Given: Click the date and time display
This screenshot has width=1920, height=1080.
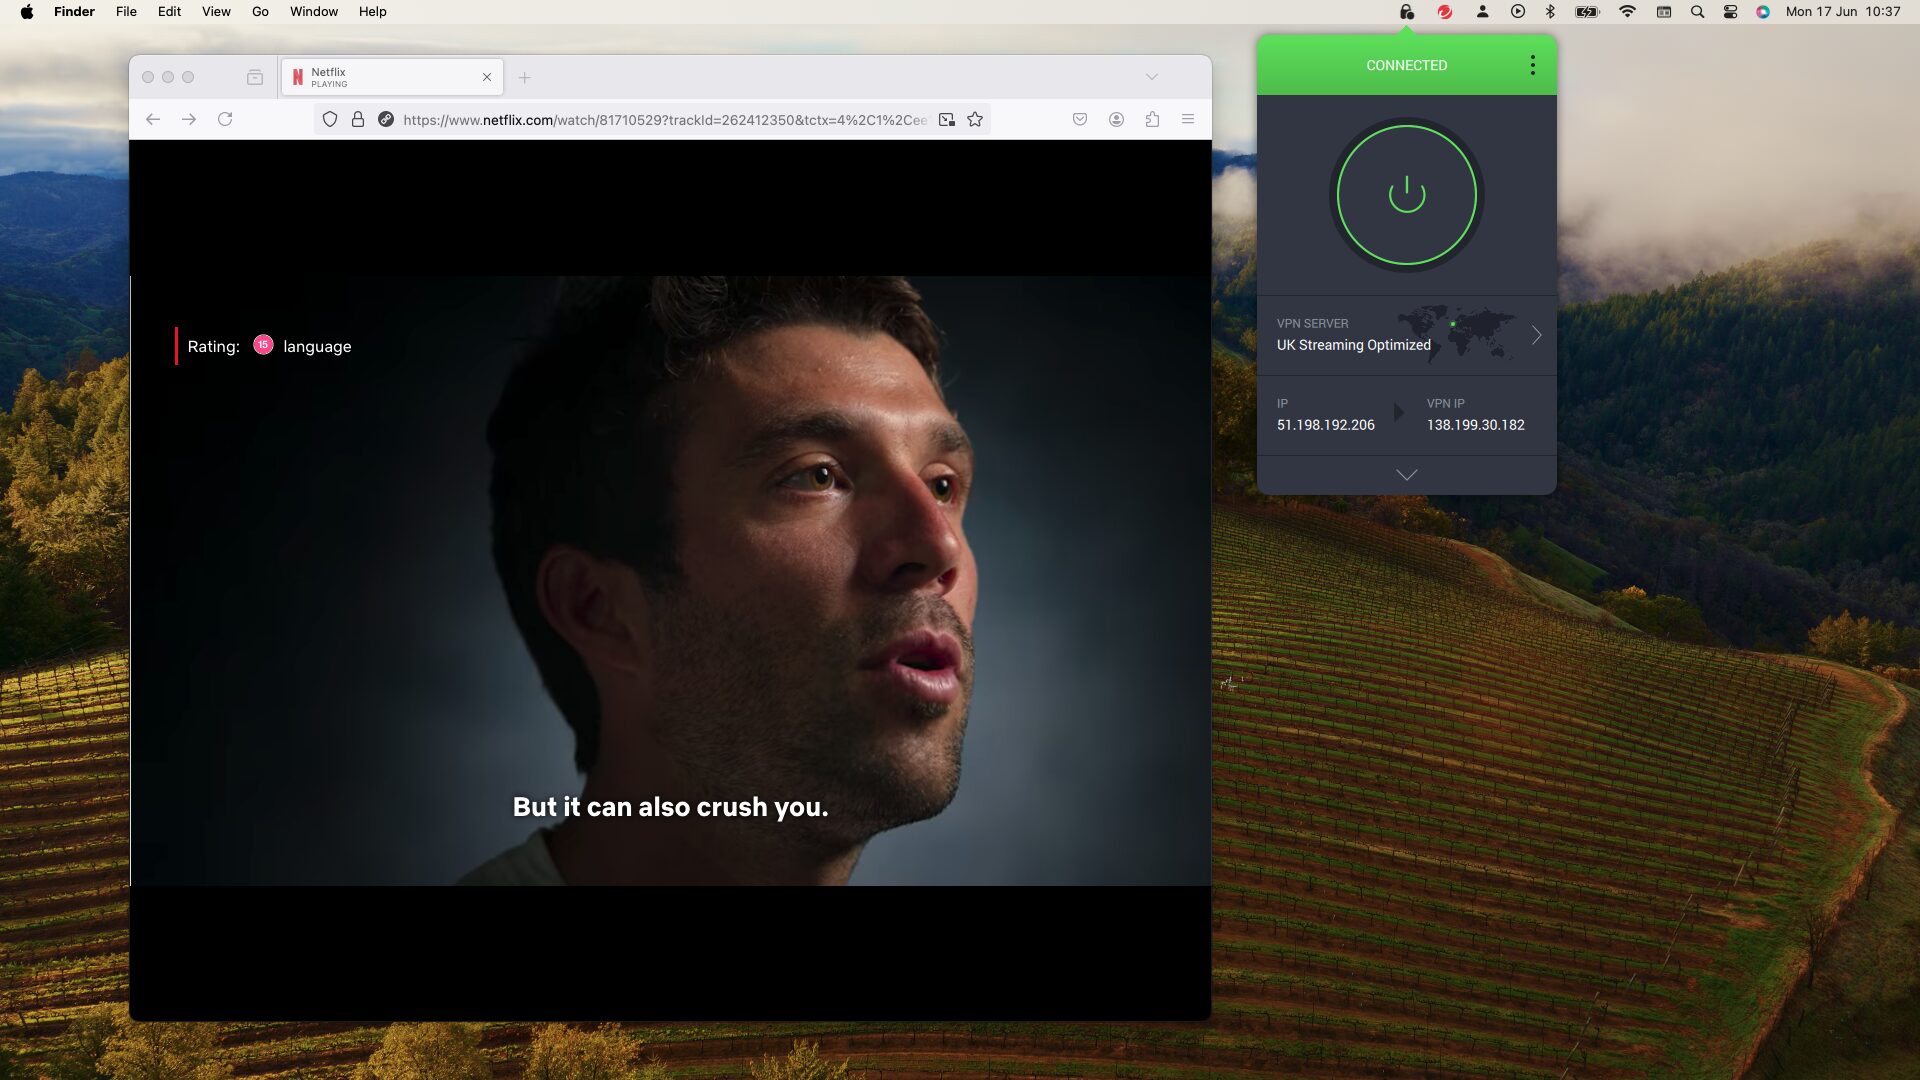Looking at the screenshot, I should (1843, 12).
